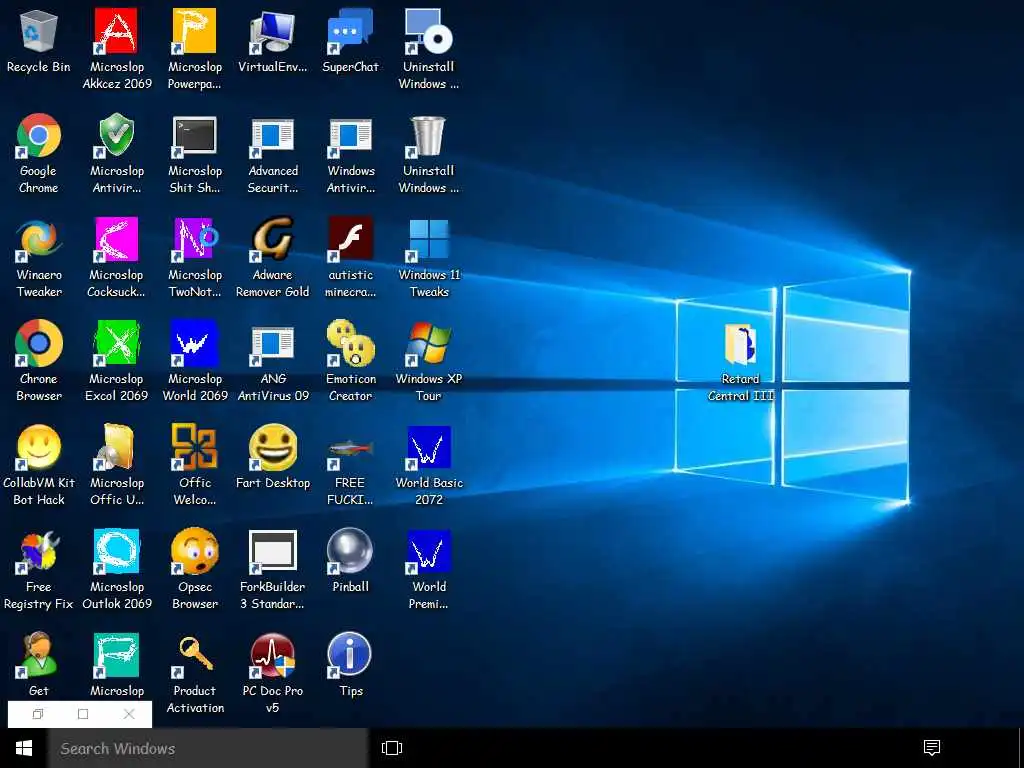Screen dimensions: 1024x768
Task: Open Task View on the taskbar
Action: pyautogui.click(x=392, y=748)
